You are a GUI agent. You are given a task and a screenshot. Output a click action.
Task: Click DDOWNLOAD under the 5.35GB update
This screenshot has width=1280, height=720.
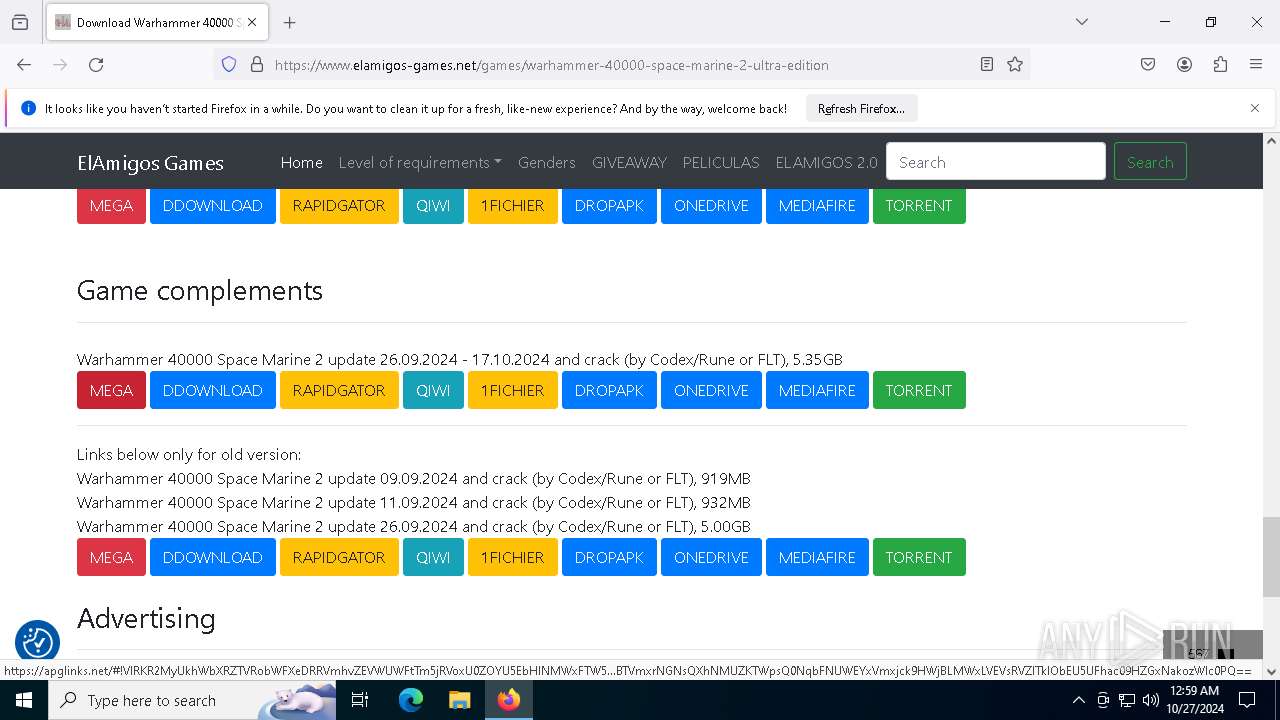tap(213, 390)
